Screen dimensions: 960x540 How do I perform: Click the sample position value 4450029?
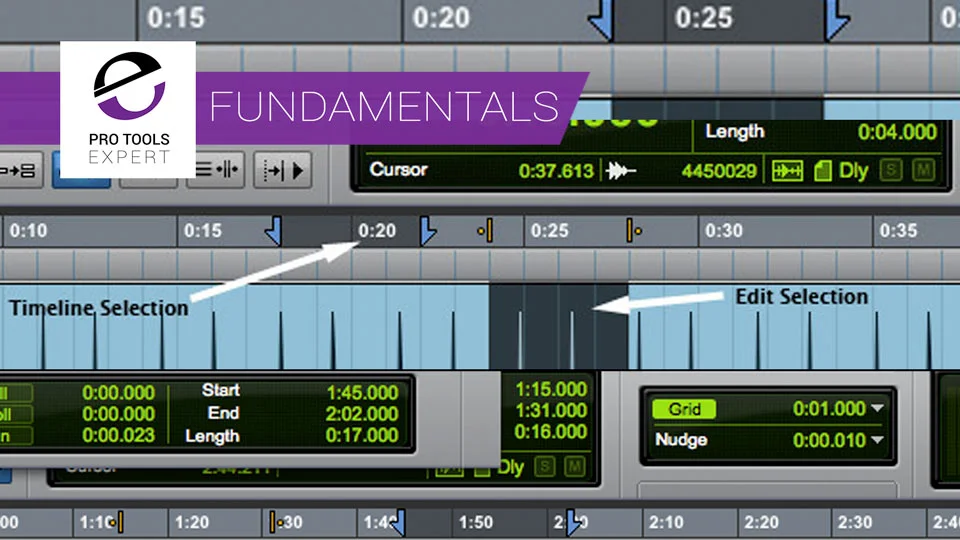coord(719,171)
